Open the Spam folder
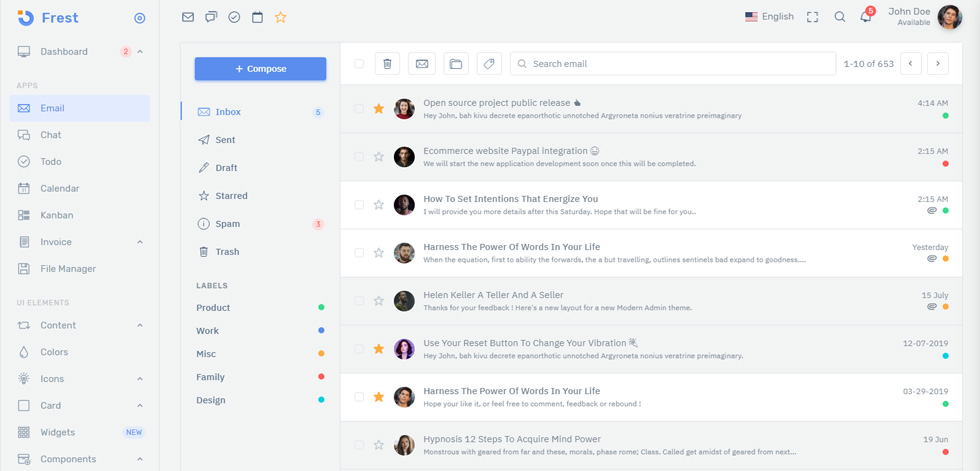The image size is (980, 471). (260, 224)
